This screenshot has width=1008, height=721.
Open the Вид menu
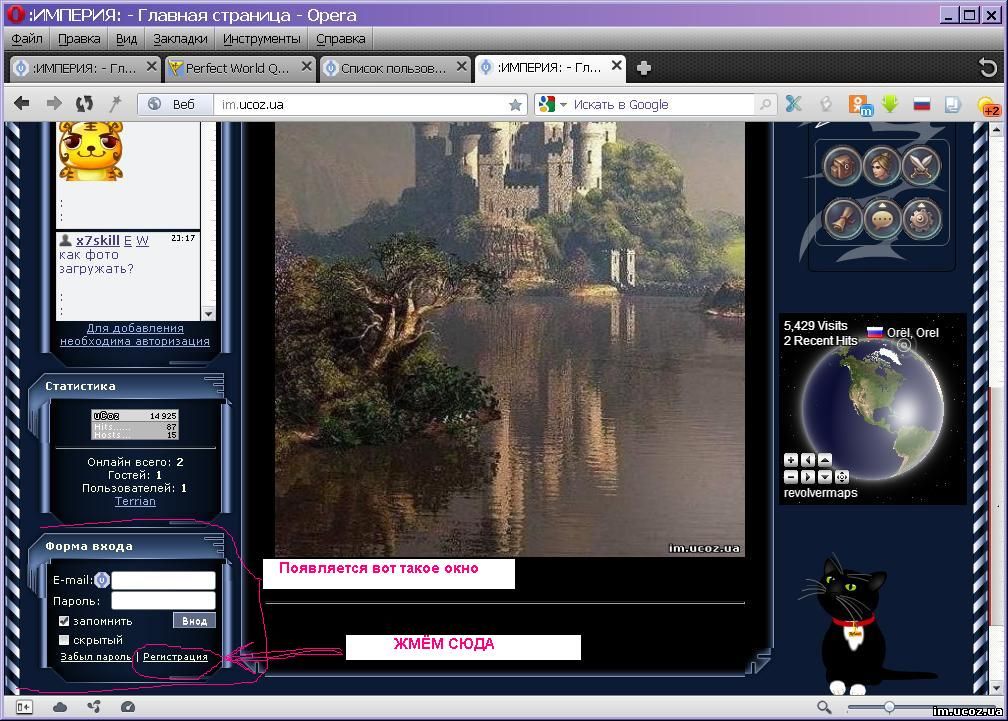pyautogui.click(x=127, y=39)
